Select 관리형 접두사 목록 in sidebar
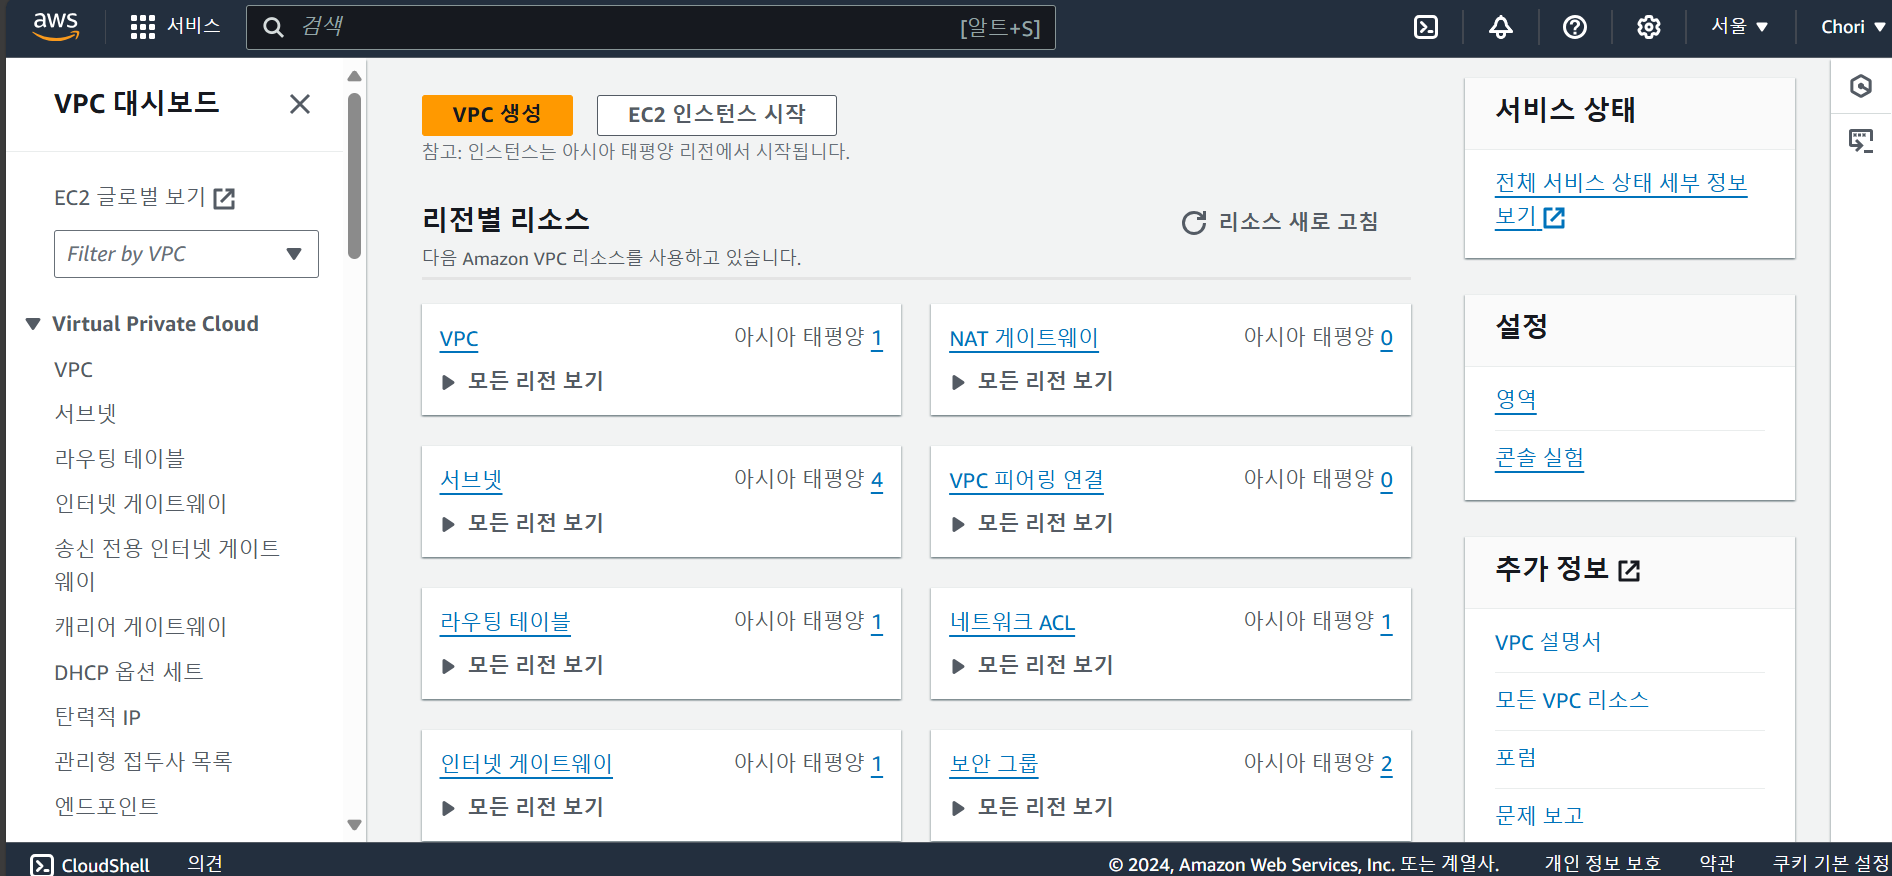1892x876 pixels. click(x=143, y=762)
